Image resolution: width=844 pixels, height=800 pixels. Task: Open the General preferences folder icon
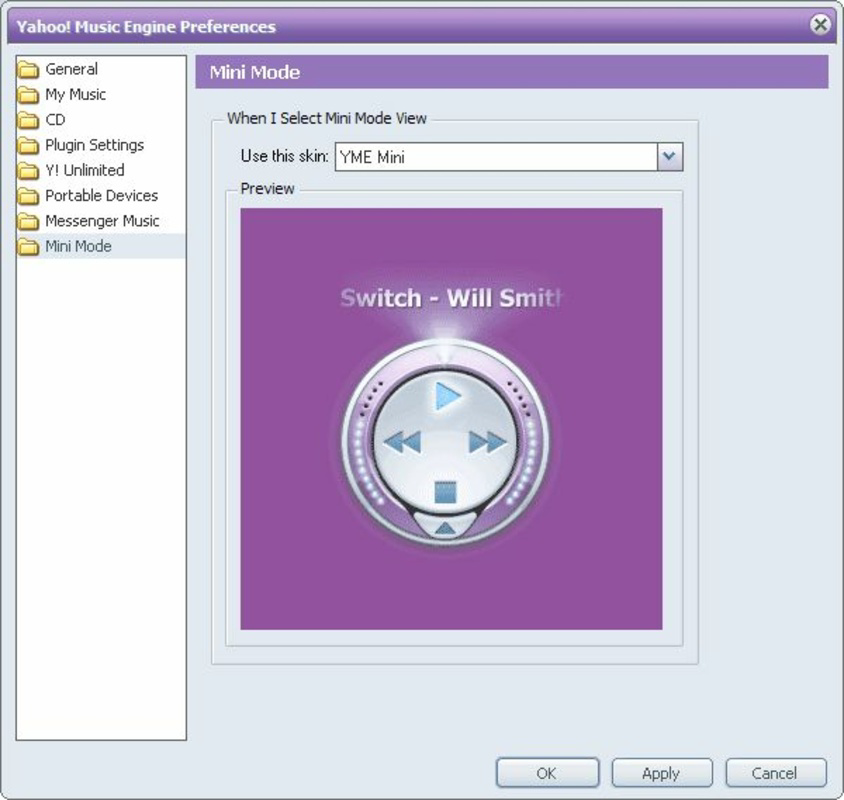[27, 69]
